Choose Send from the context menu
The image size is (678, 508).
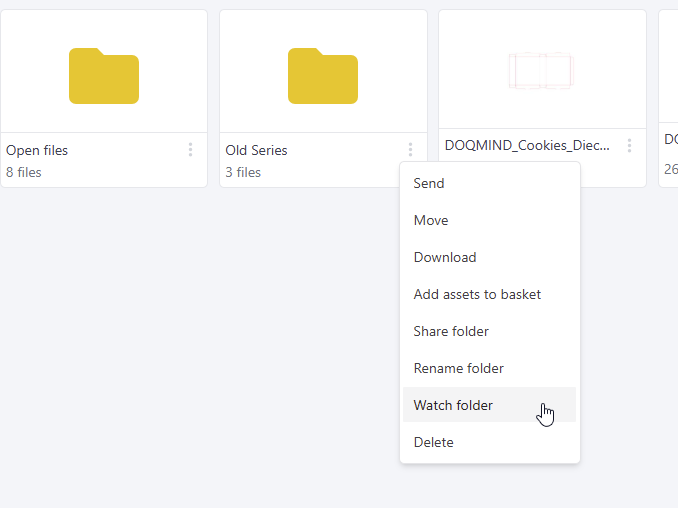(x=489, y=183)
